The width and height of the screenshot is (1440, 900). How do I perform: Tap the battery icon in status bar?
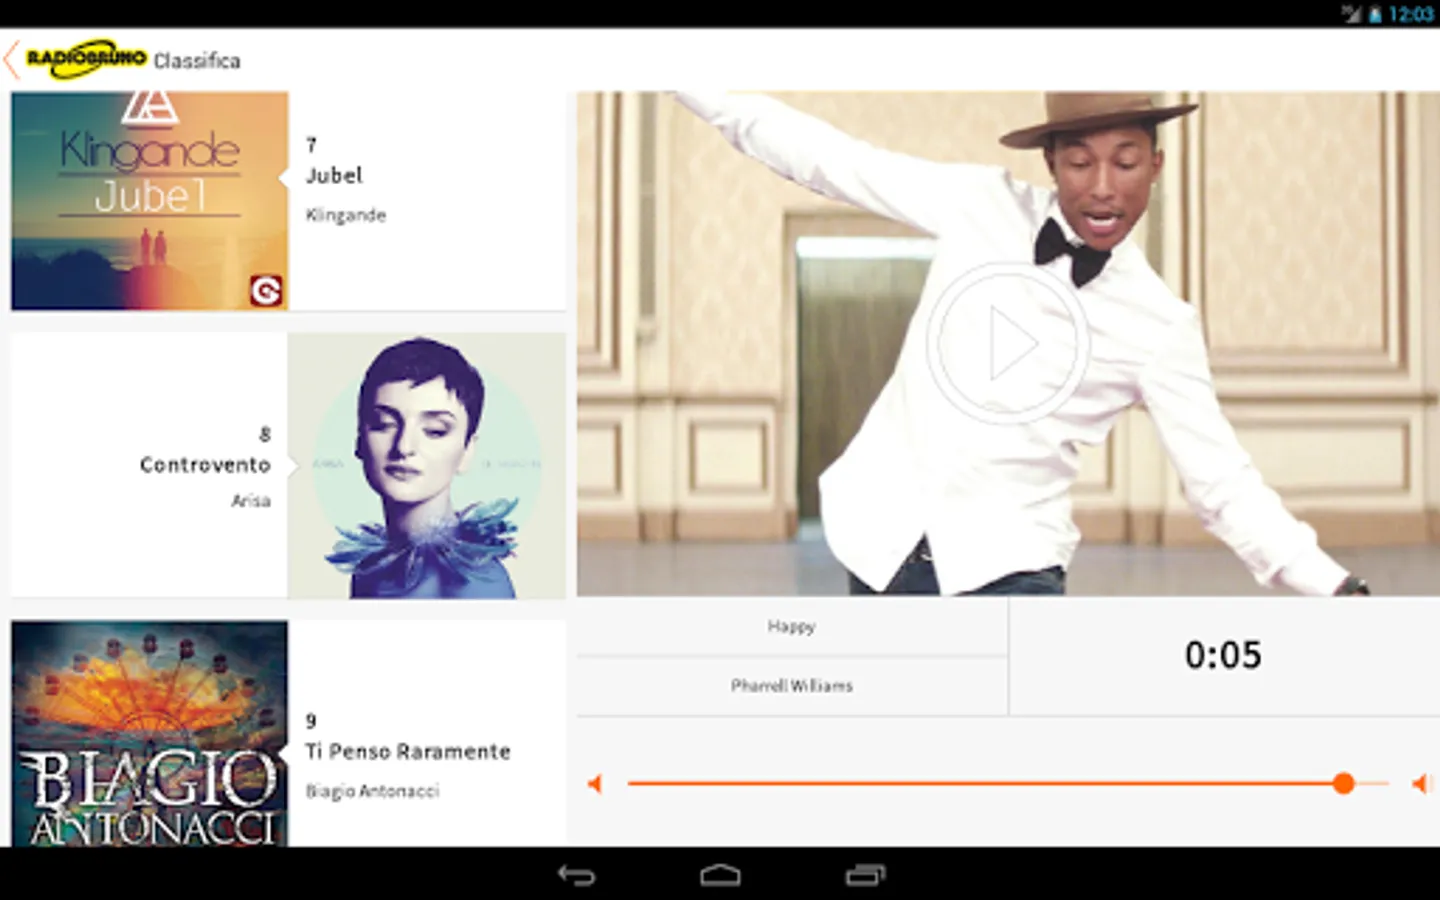(x=1375, y=14)
